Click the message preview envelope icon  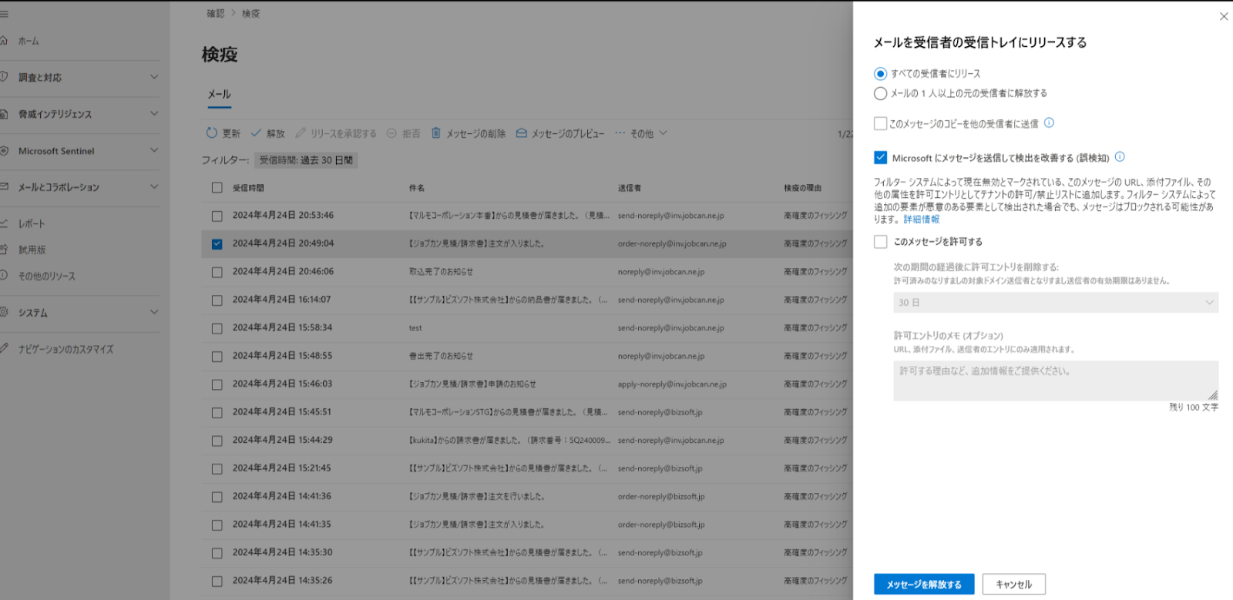click(521, 133)
